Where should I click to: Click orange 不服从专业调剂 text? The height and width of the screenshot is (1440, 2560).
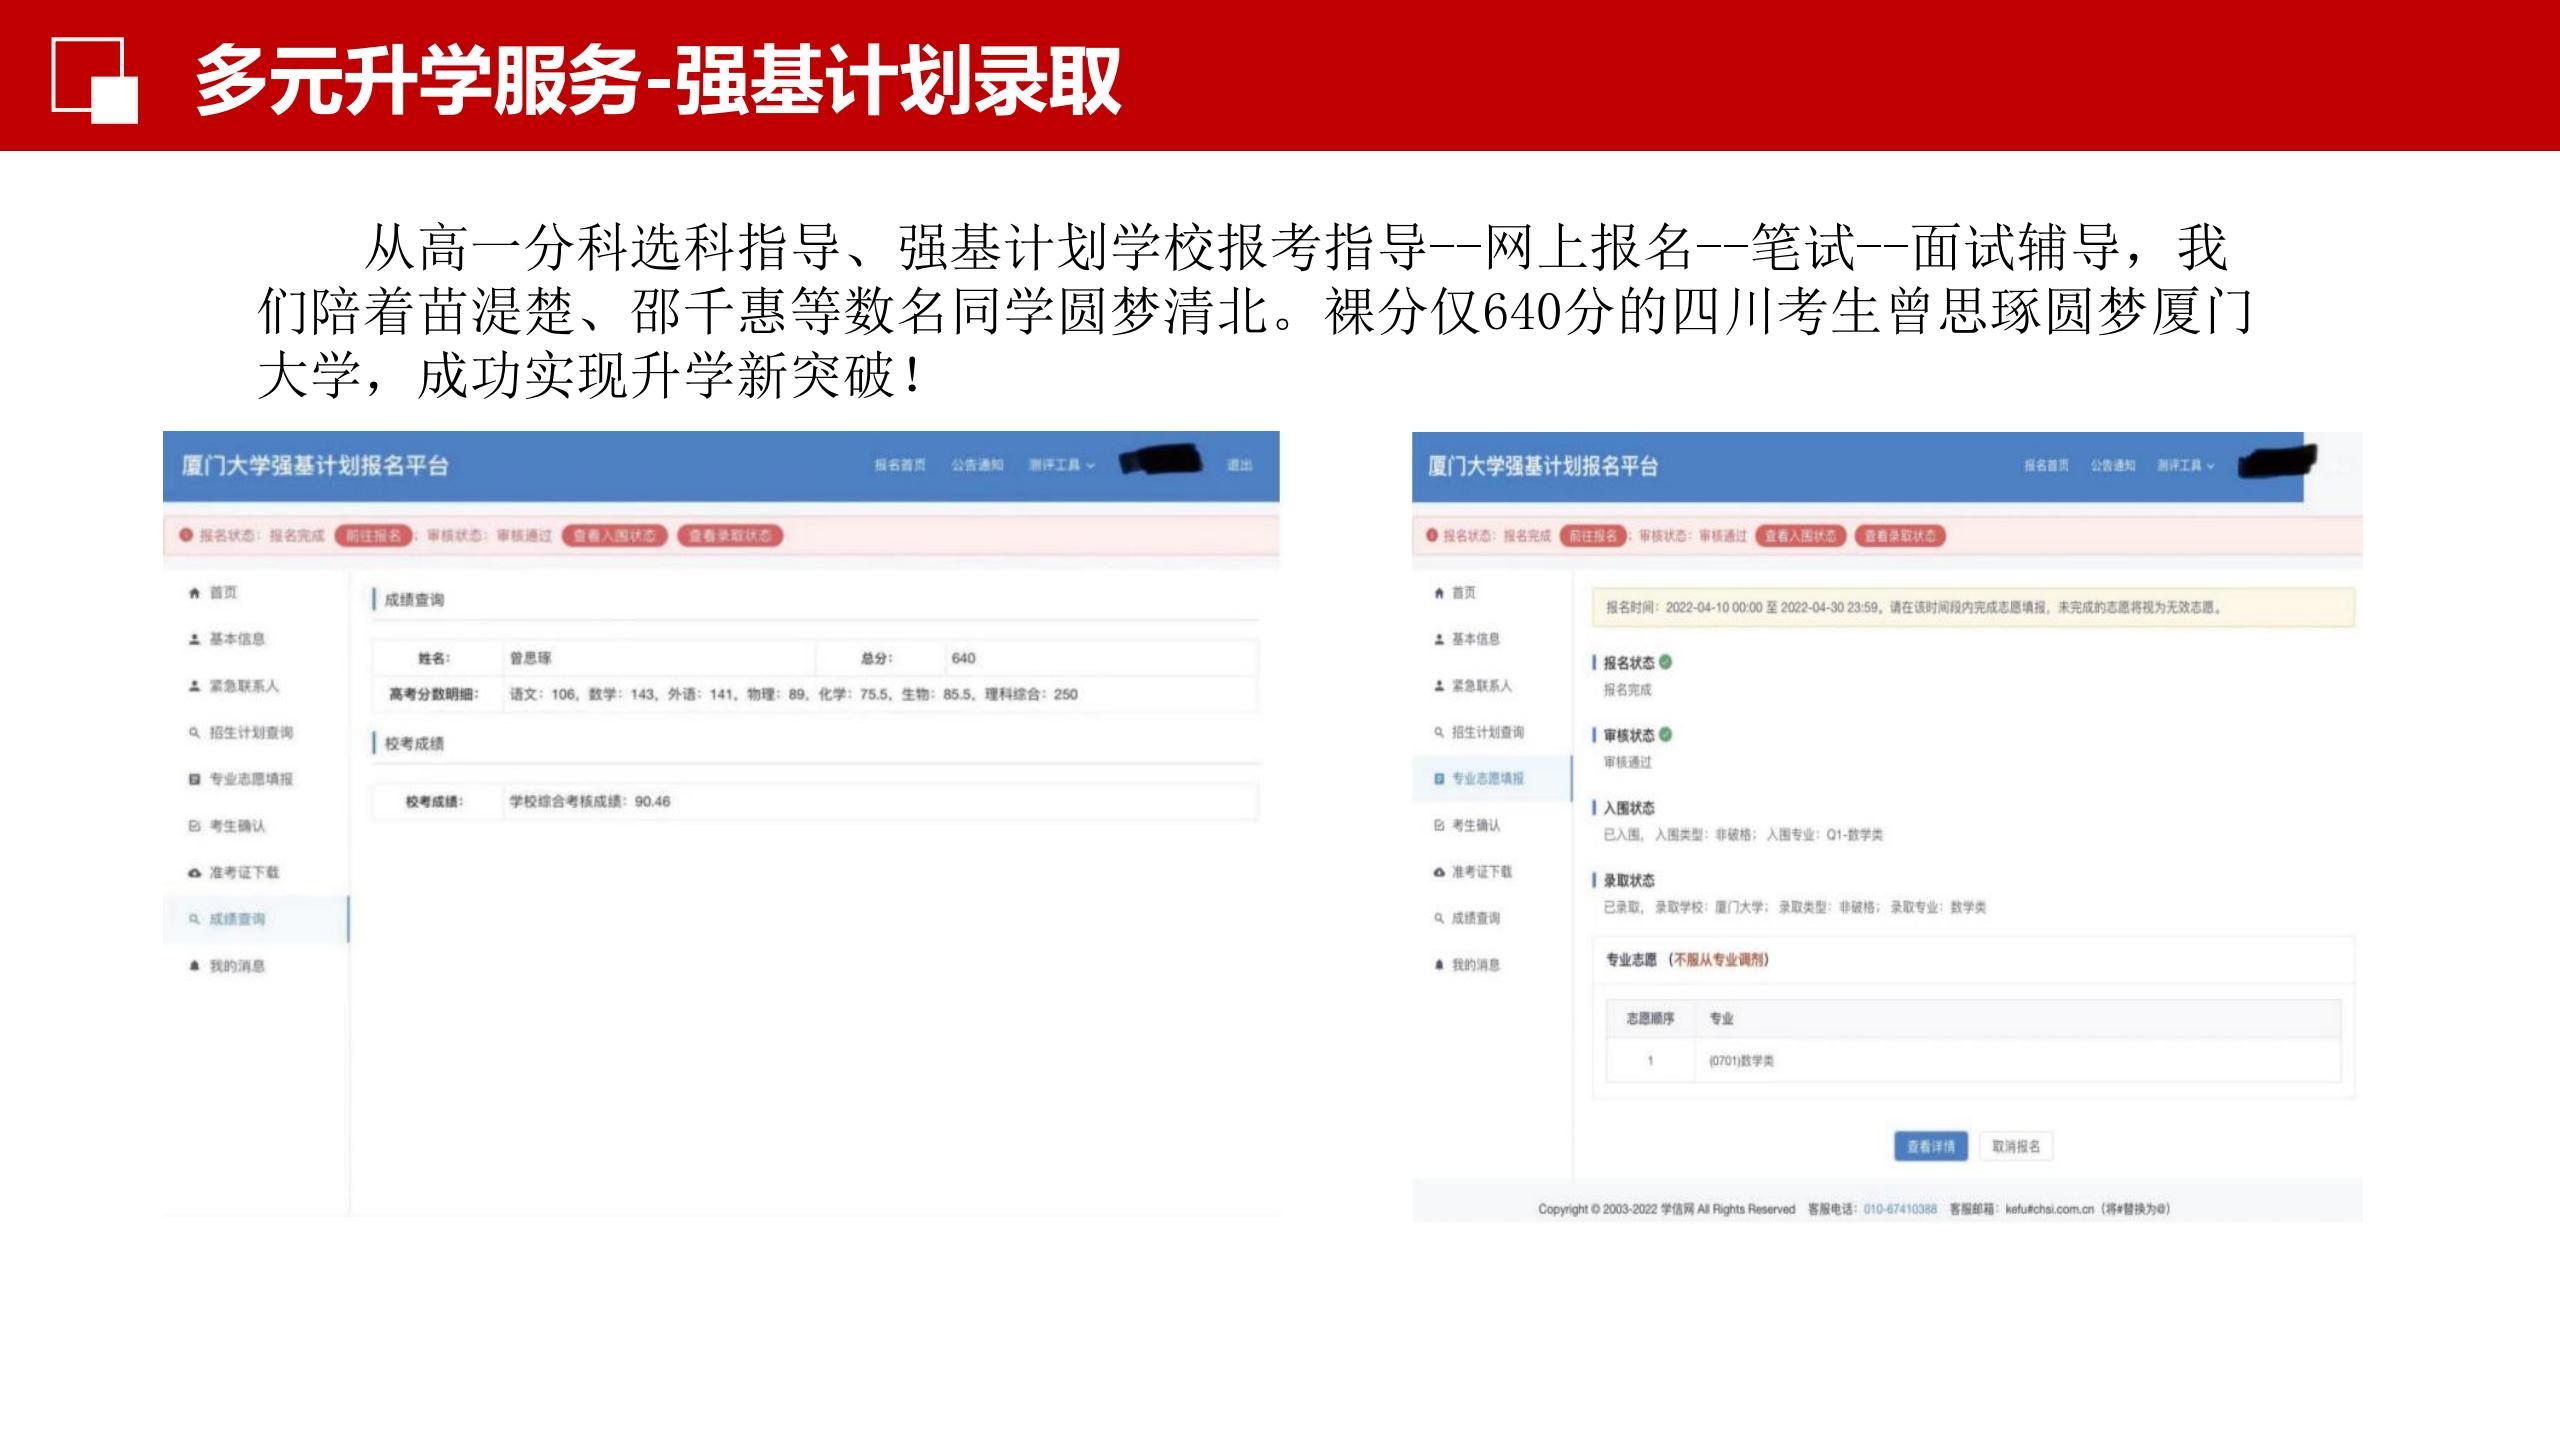1719,960
